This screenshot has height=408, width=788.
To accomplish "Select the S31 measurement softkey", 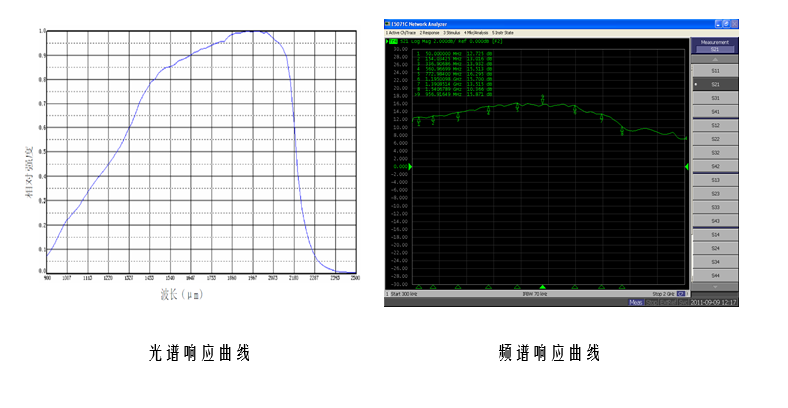I will pos(715,98).
